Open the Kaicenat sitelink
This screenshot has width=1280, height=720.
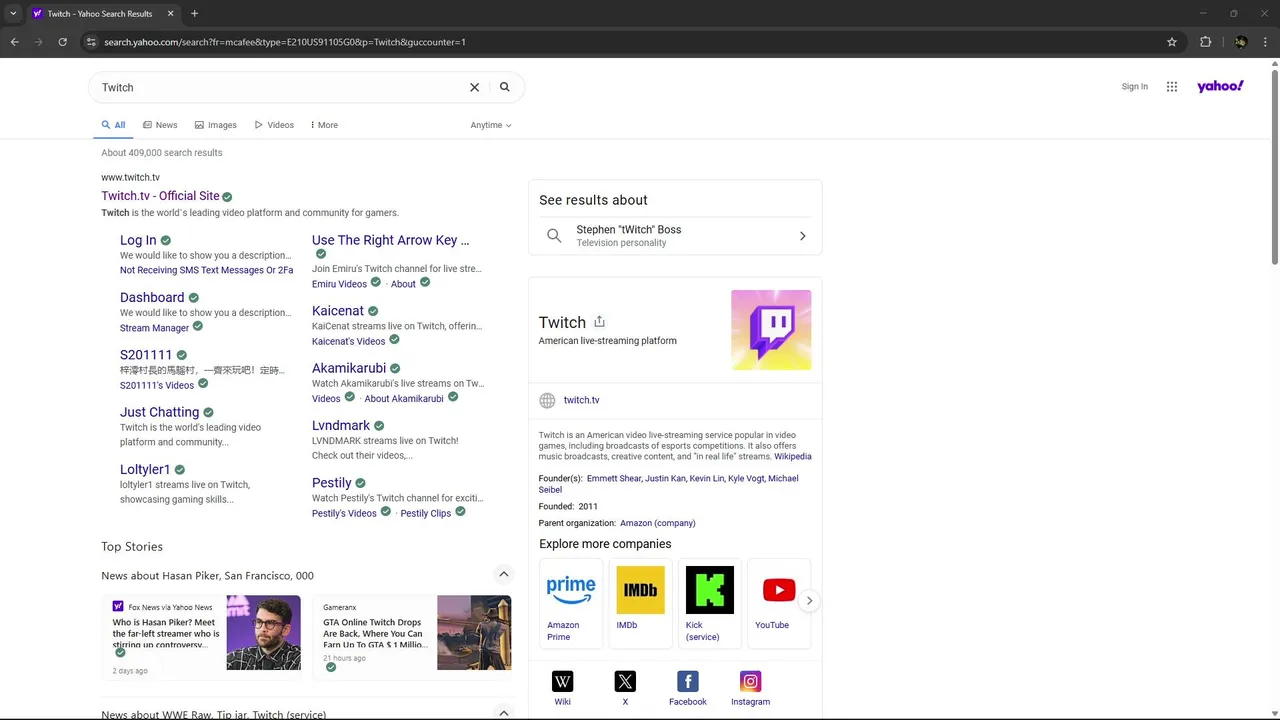tap(338, 311)
